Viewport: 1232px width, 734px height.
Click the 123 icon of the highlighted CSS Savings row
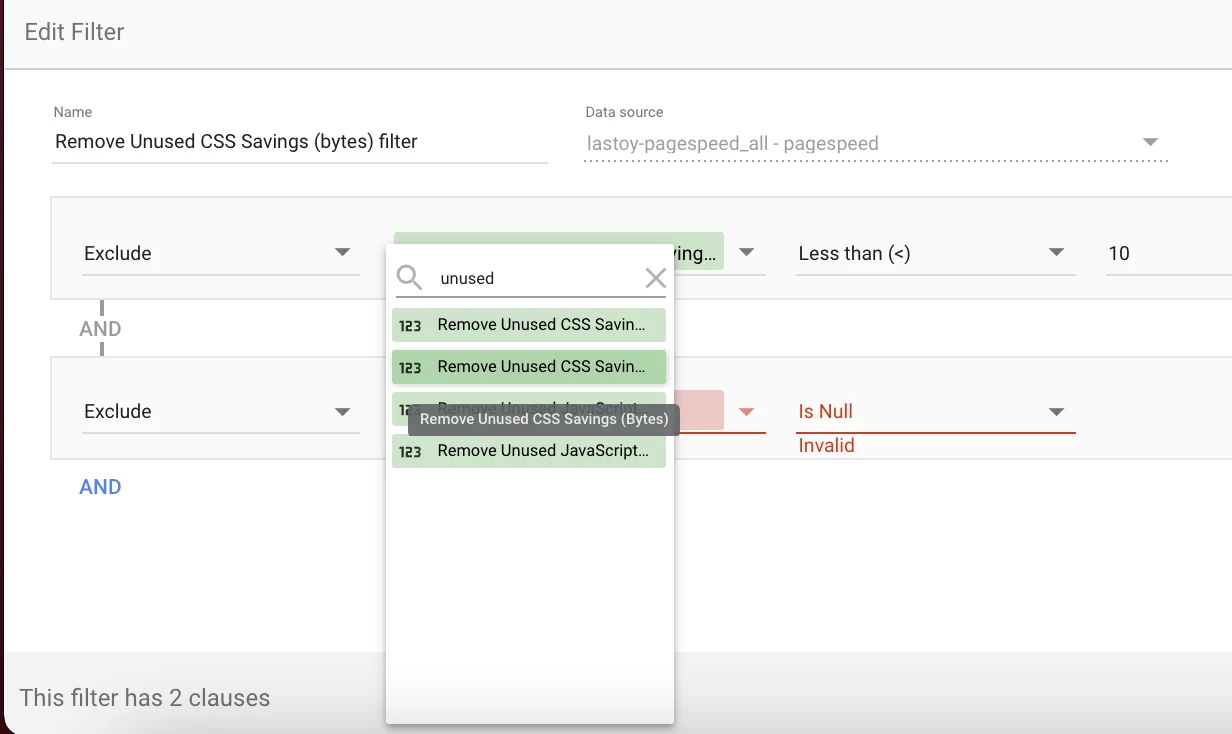[410, 367]
